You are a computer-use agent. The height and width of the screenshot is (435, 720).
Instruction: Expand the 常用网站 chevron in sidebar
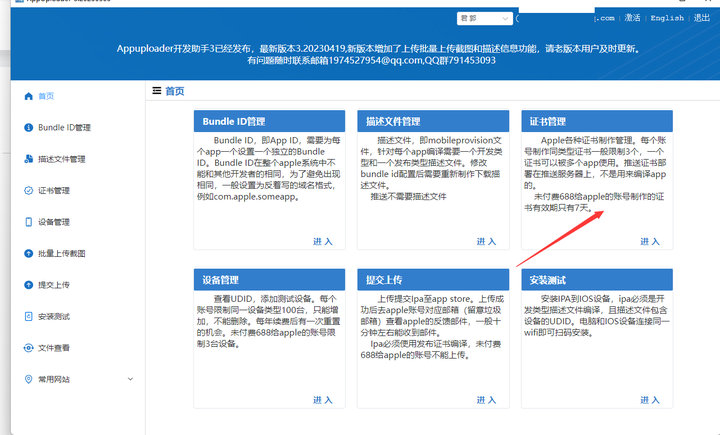[130, 379]
